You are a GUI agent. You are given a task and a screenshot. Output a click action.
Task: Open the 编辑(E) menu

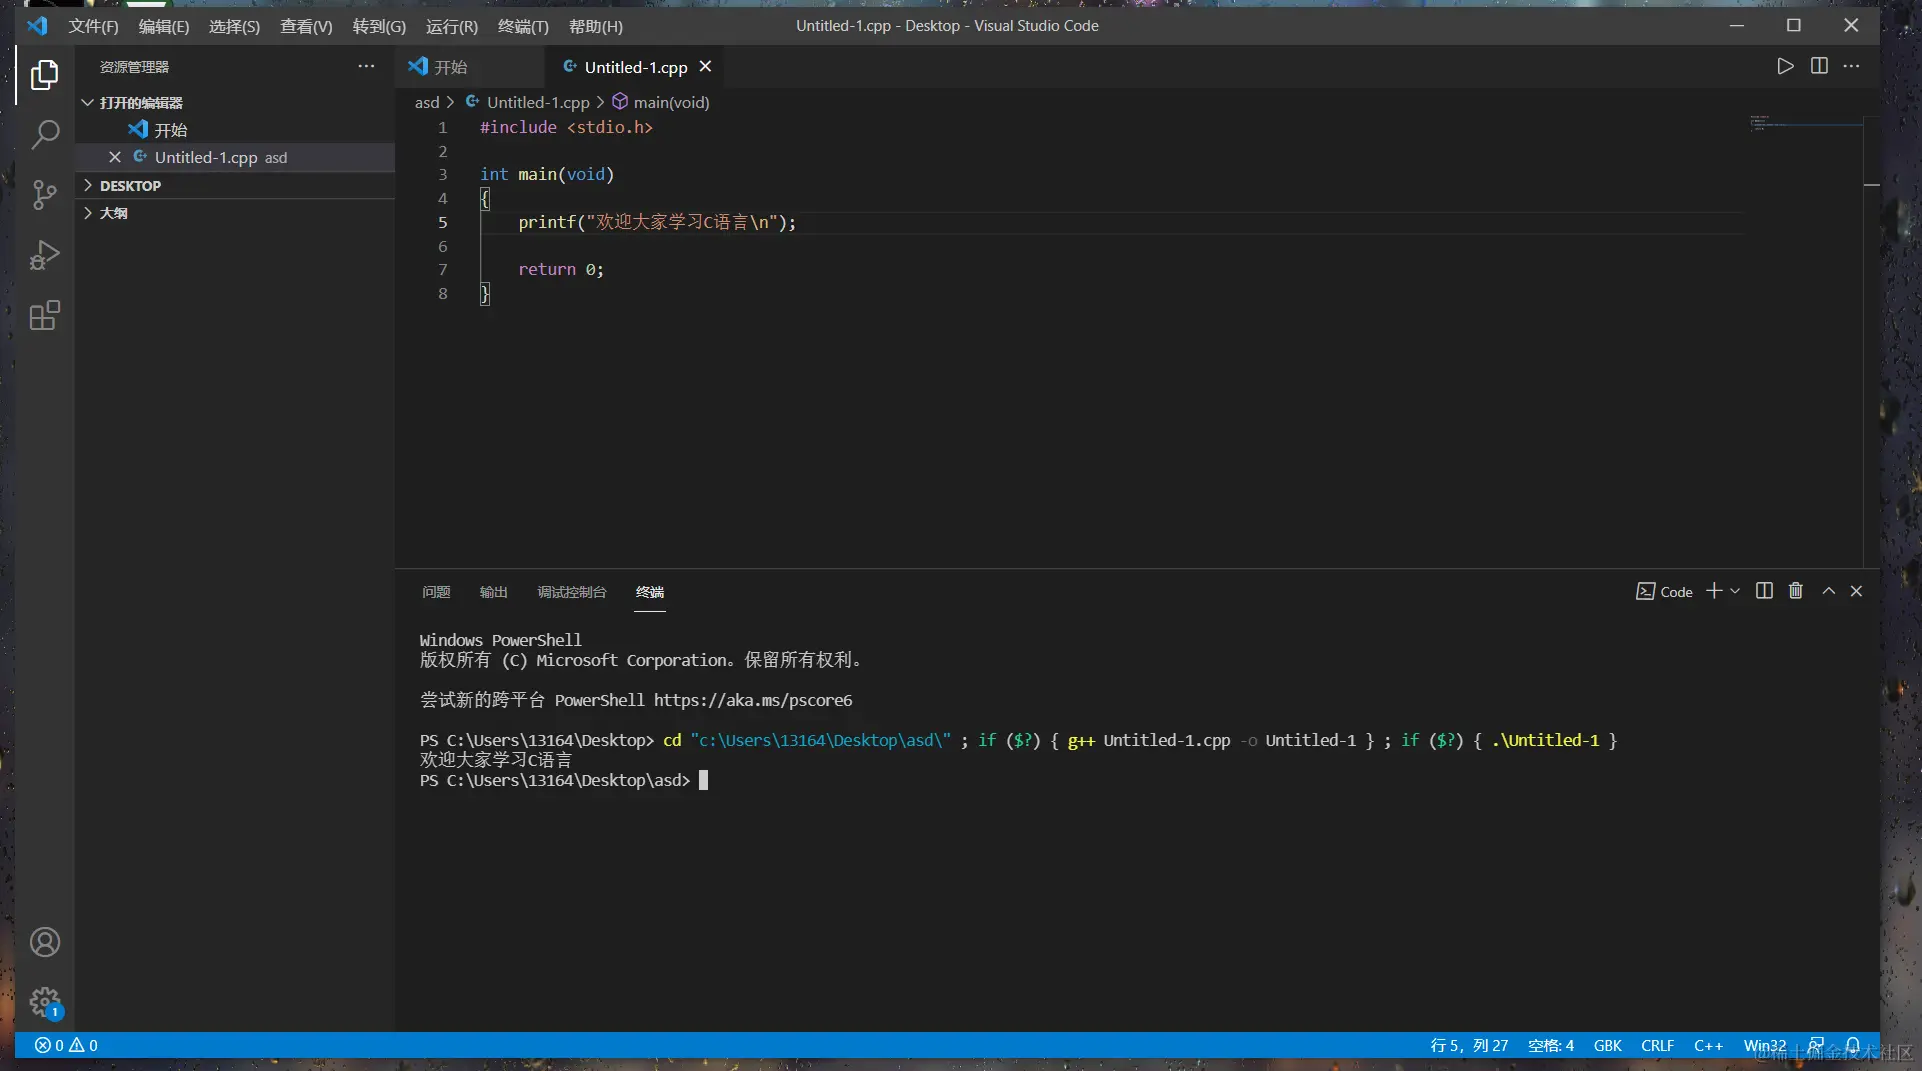pyautogui.click(x=164, y=27)
